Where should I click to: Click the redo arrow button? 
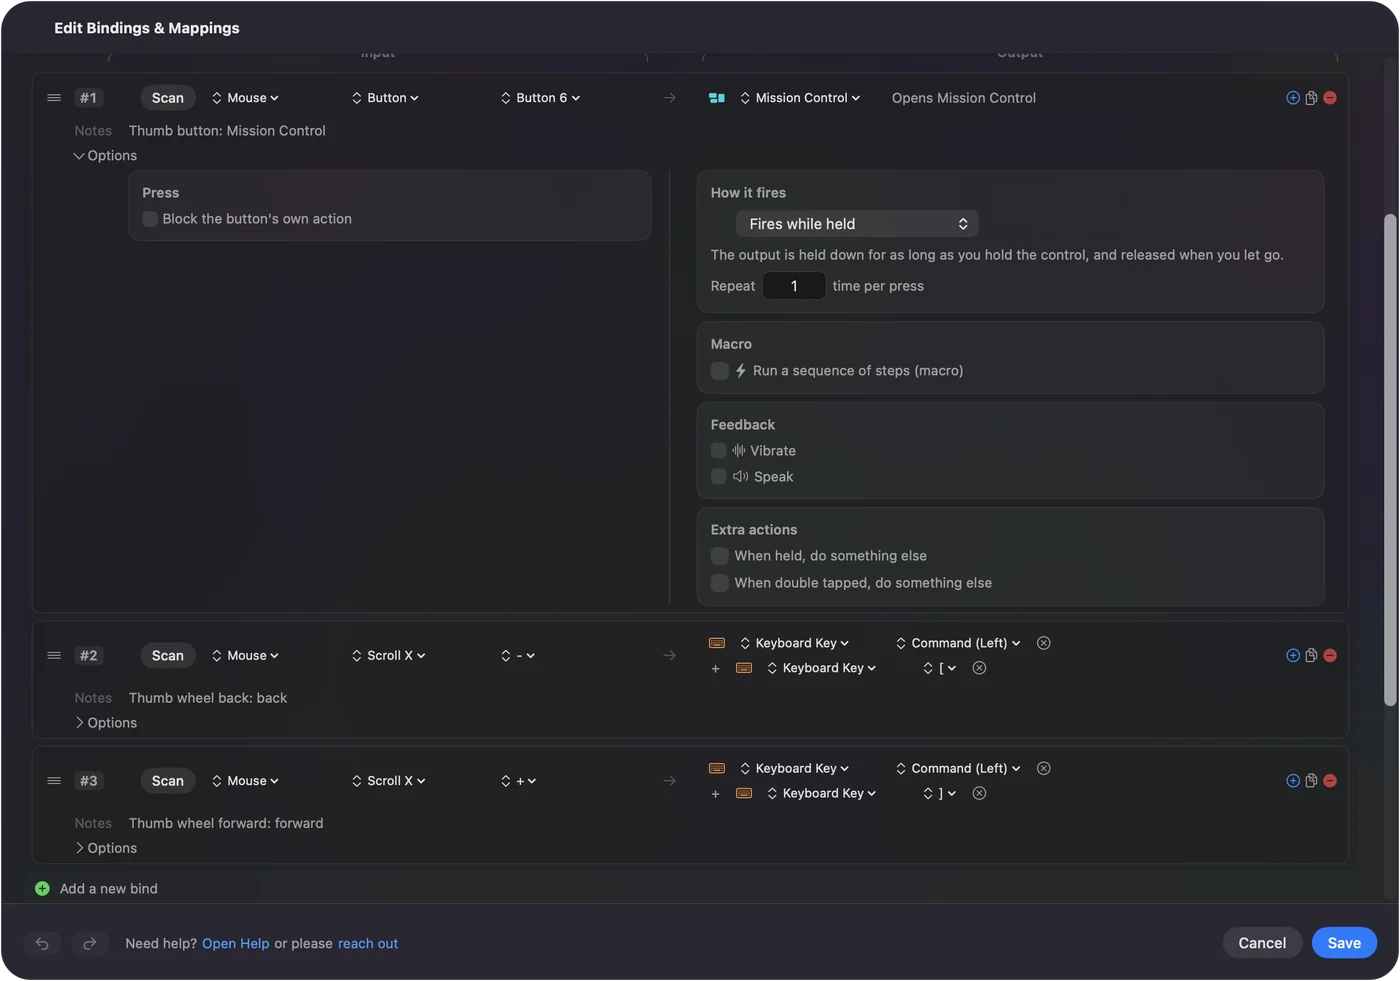click(89, 943)
